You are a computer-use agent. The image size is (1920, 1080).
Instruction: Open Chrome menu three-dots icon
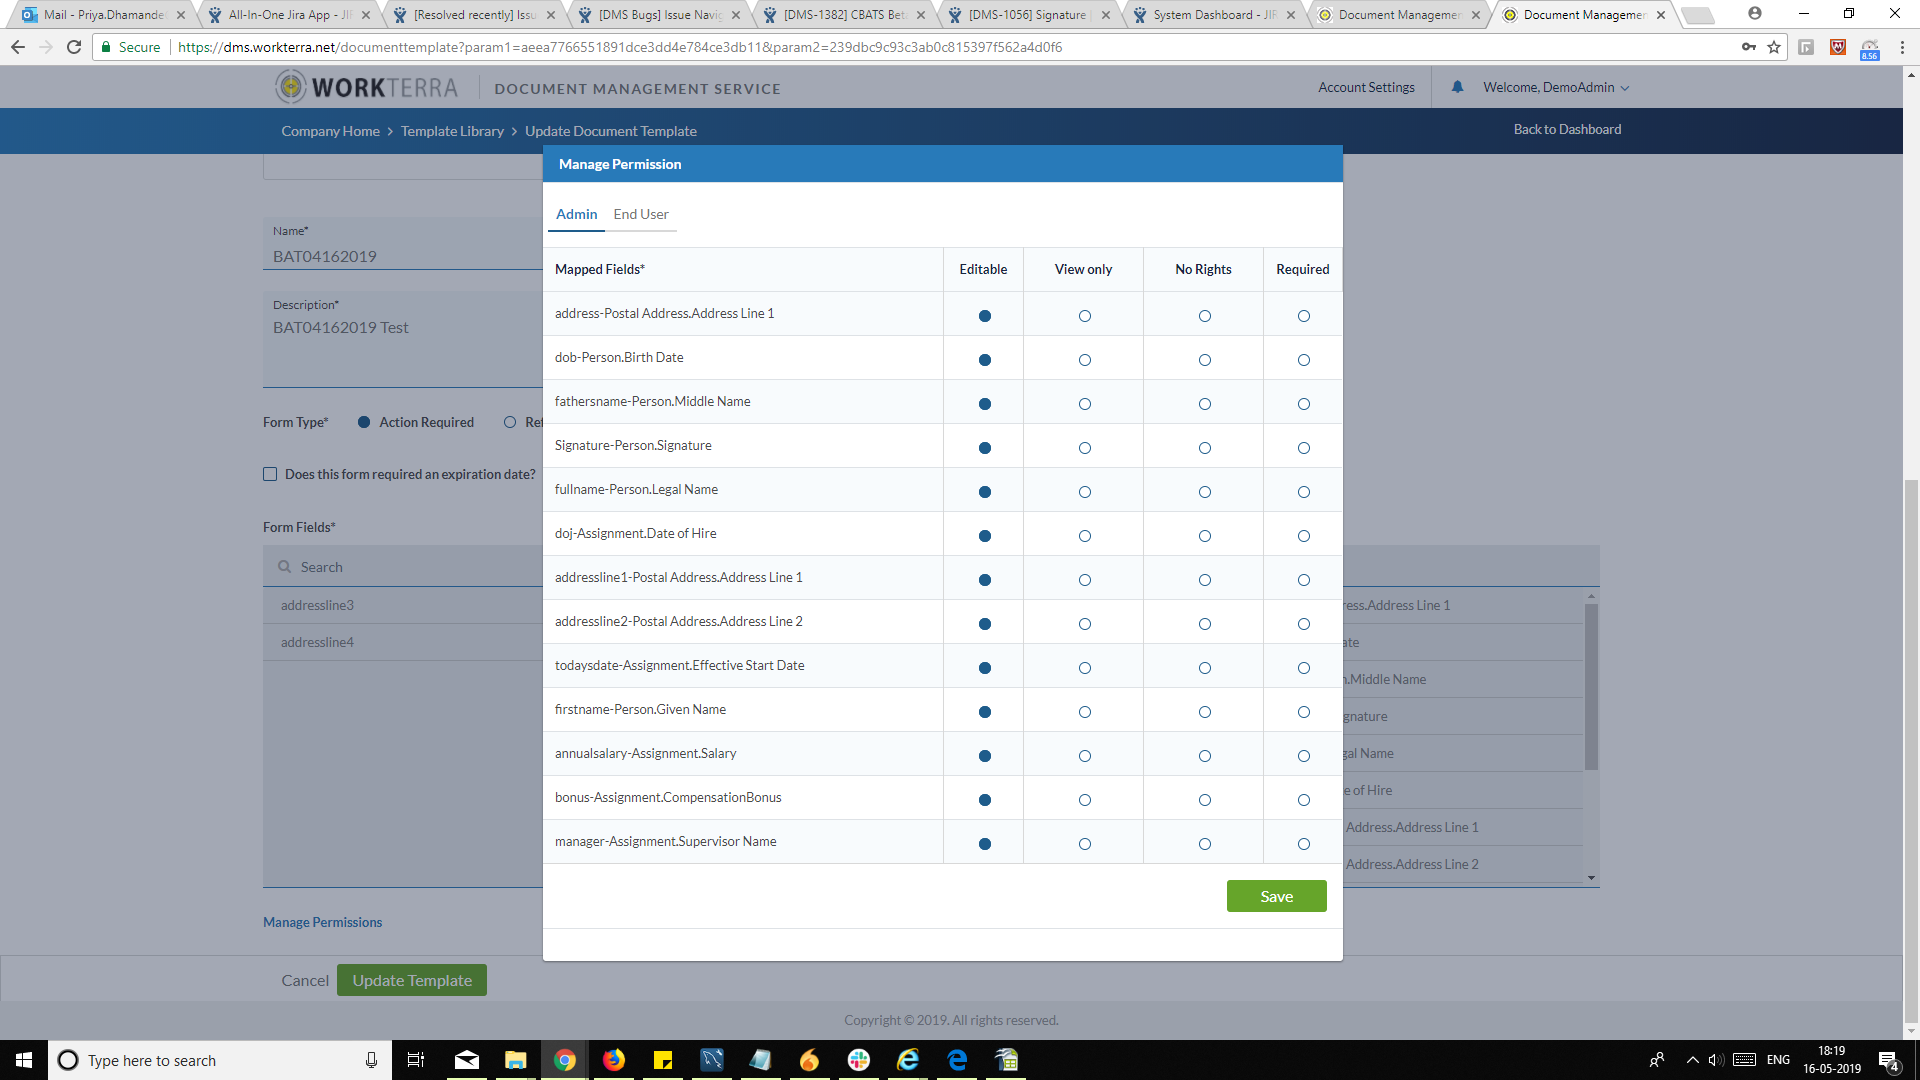coord(1902,47)
